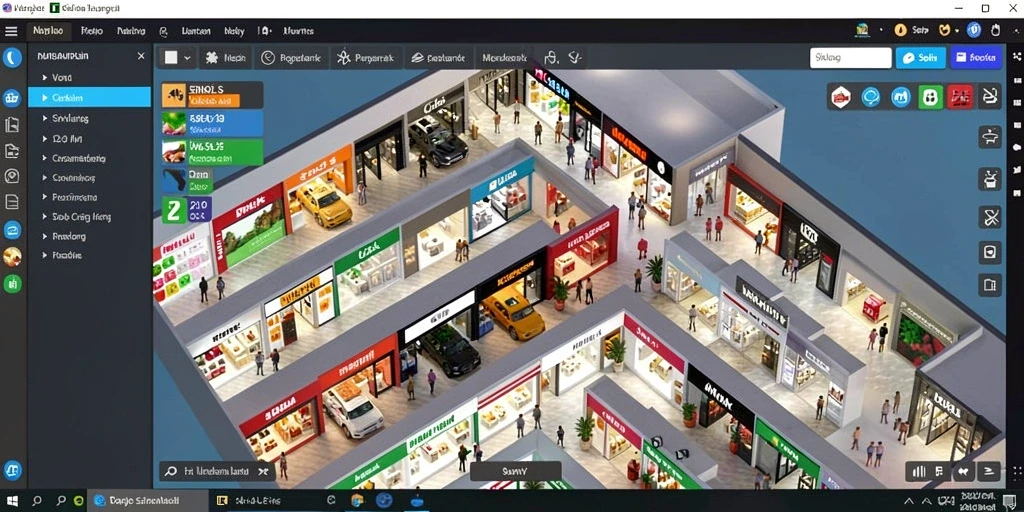Expand the arrow beside the "12O Nm" tree row
The image size is (1024, 512).
pos(44,138)
